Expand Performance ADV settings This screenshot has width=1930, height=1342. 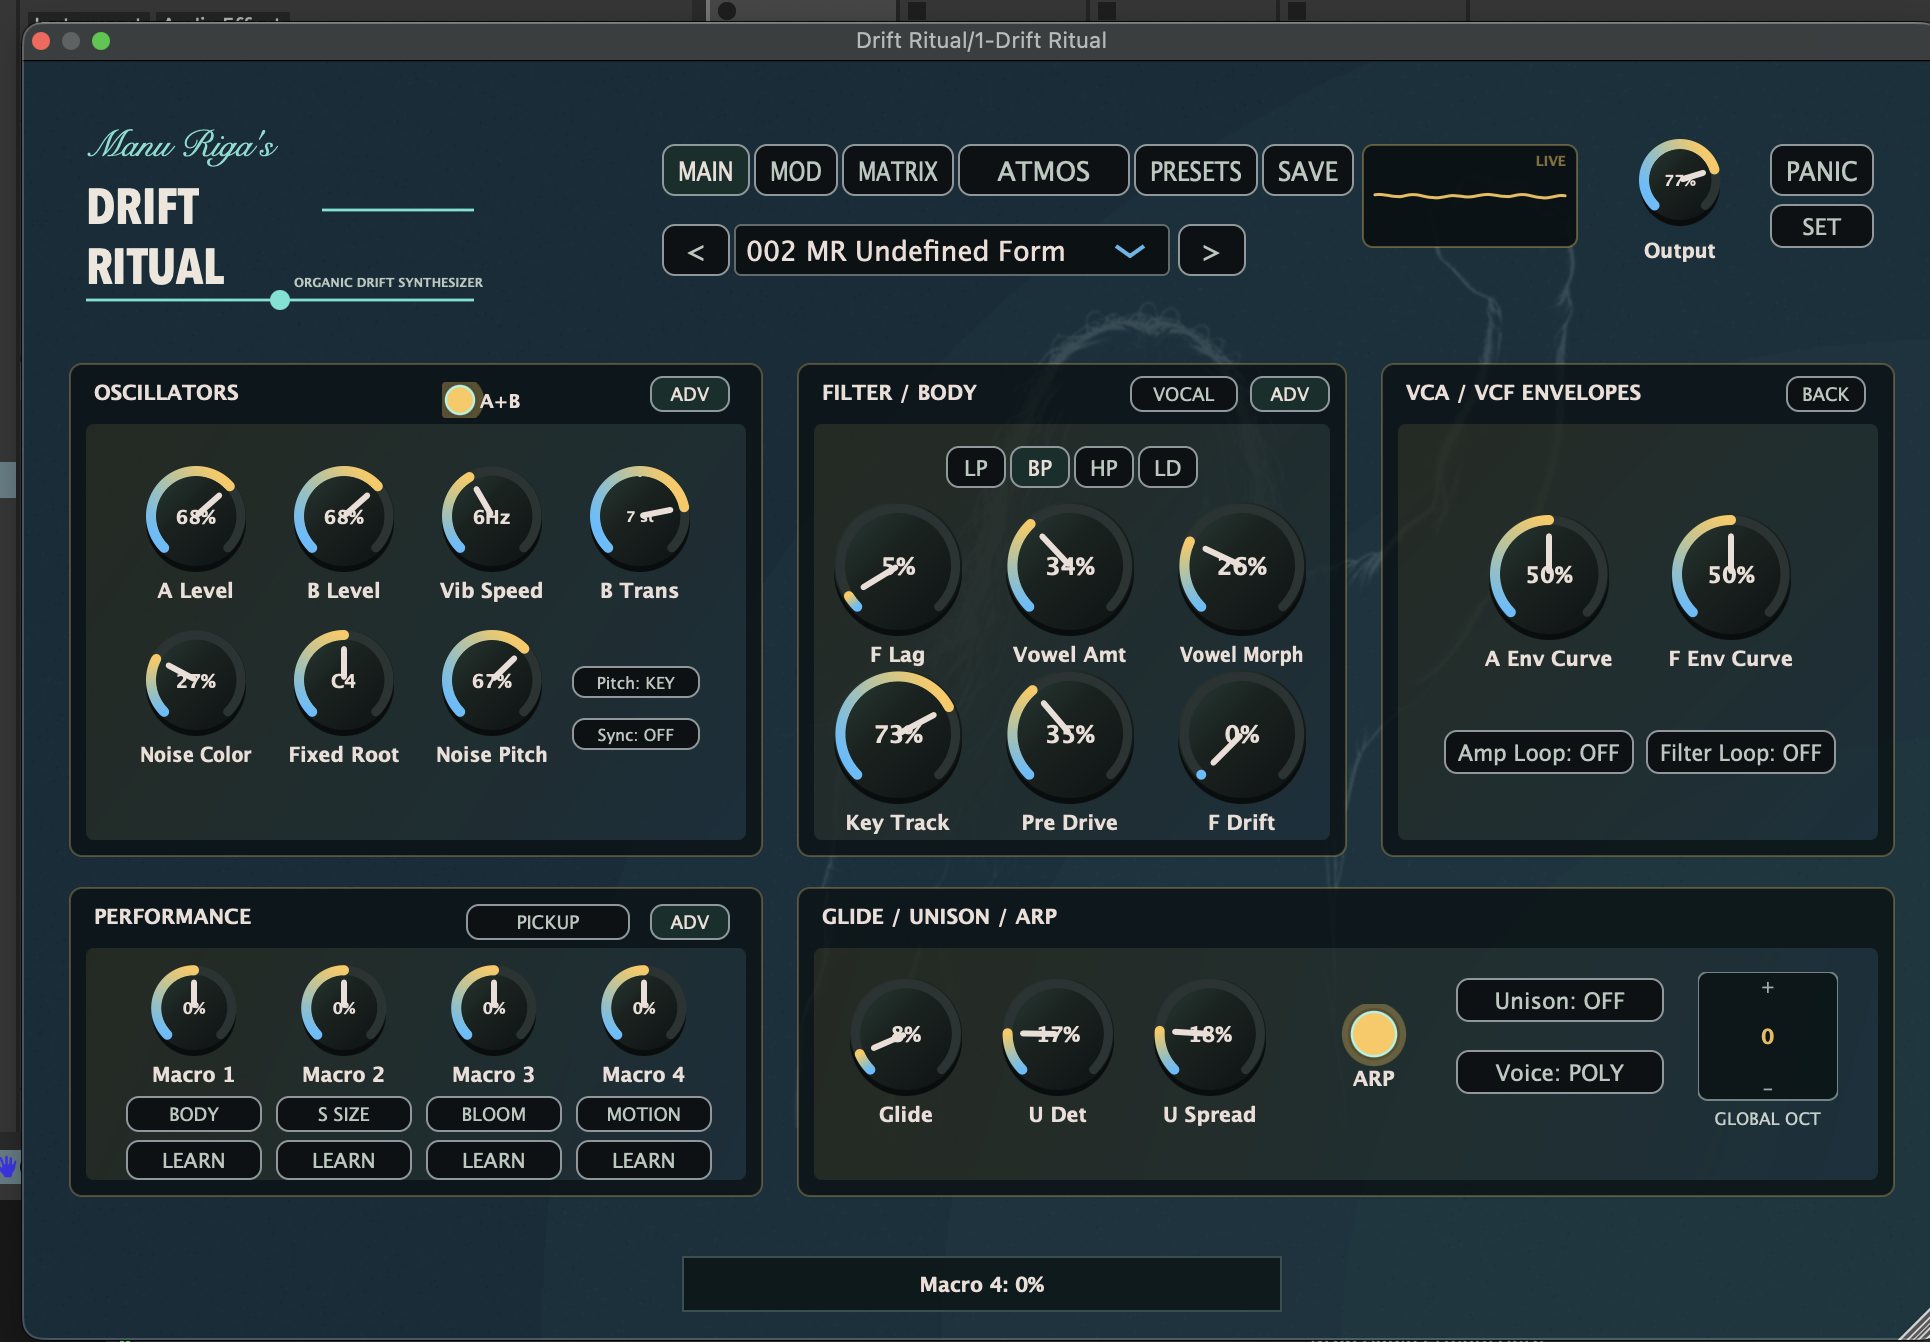coord(690,922)
